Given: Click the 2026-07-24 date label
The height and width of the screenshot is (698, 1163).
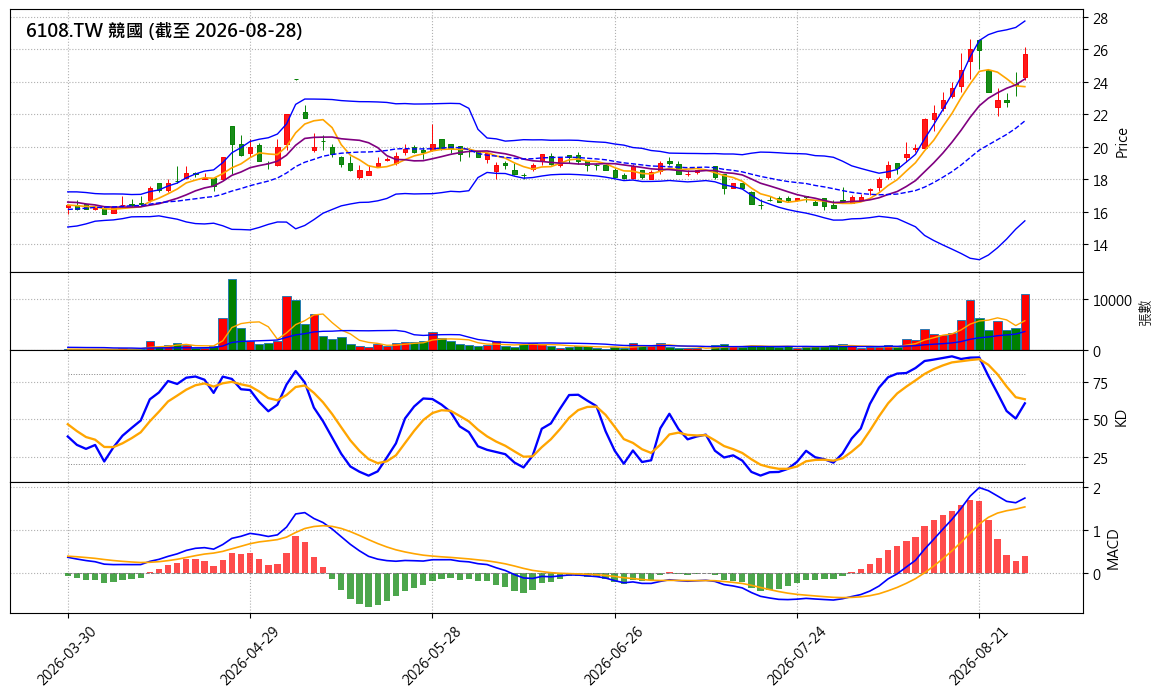Looking at the screenshot, I should (794, 656).
